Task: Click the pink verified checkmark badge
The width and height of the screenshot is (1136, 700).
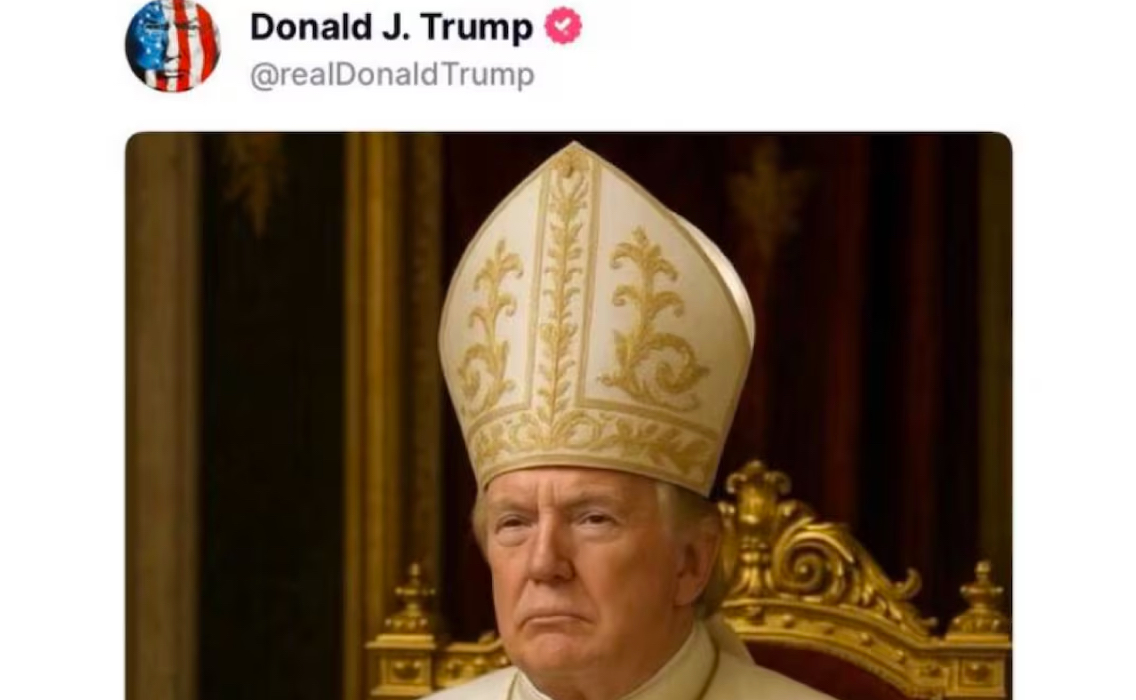Action: pyautogui.click(x=563, y=26)
